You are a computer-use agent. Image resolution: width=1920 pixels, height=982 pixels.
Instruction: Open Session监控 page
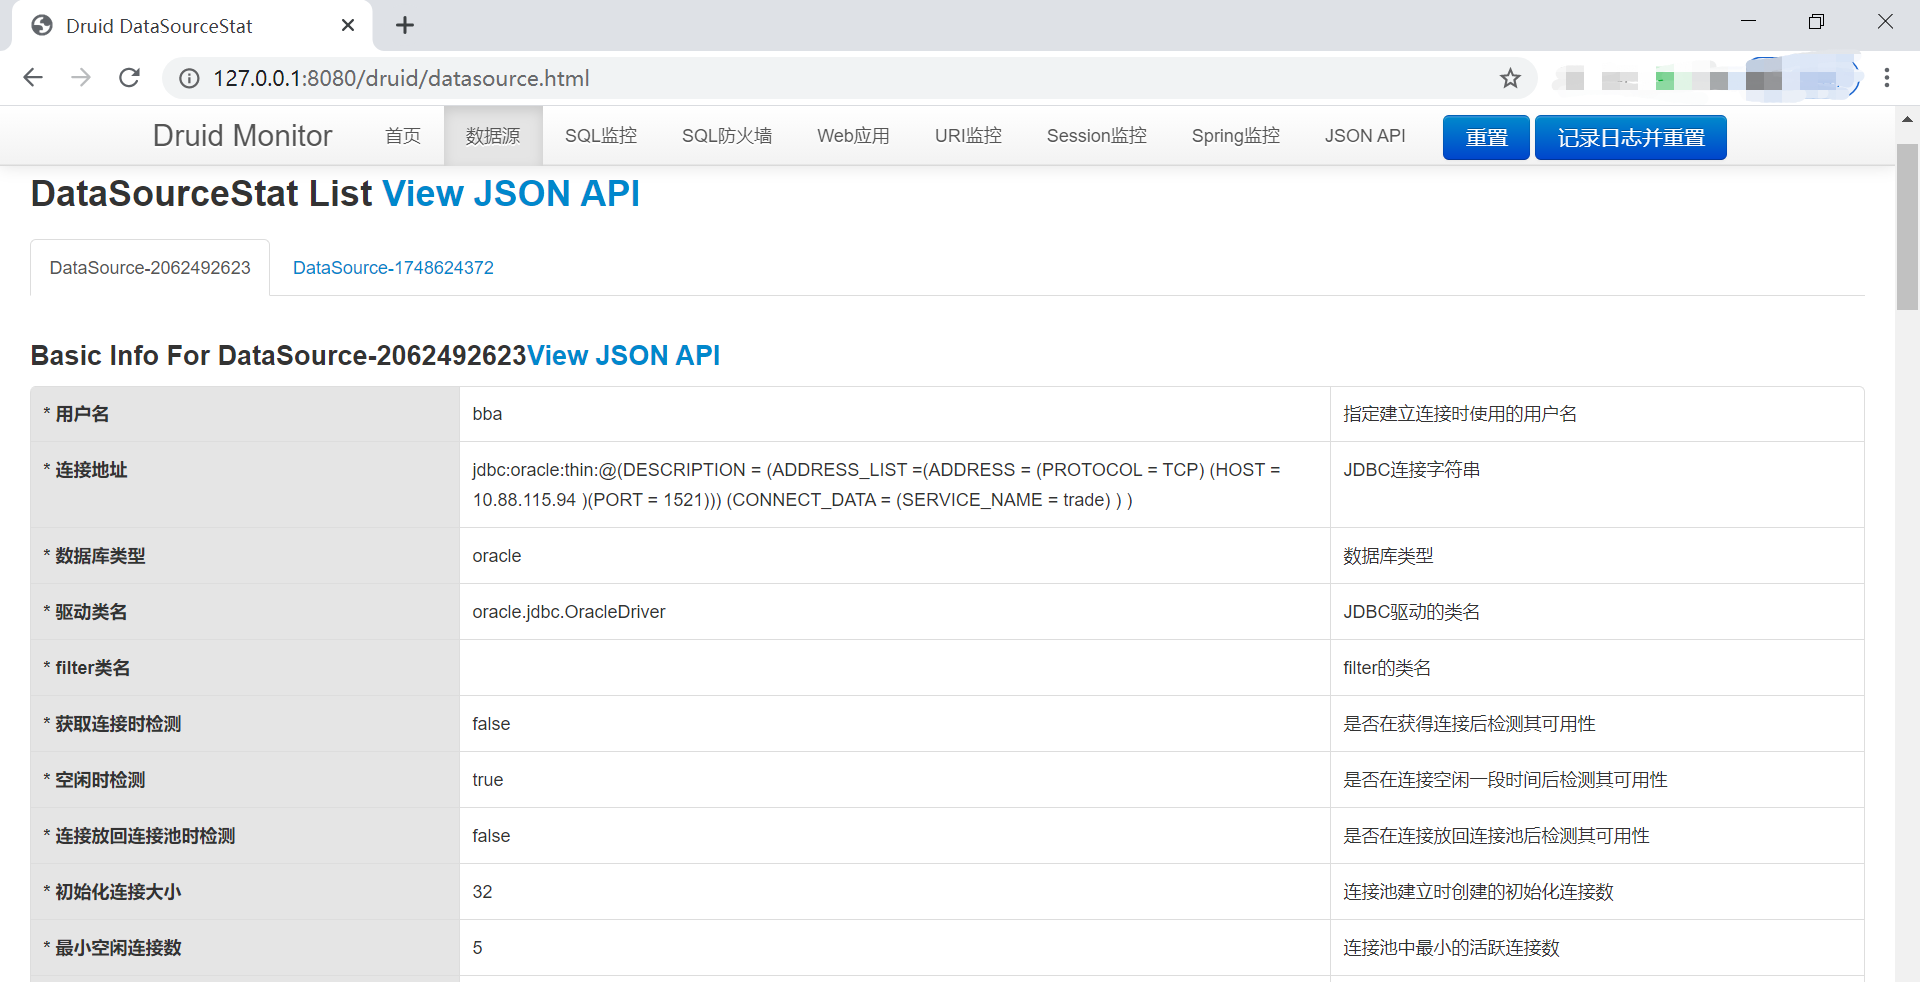(x=1097, y=136)
